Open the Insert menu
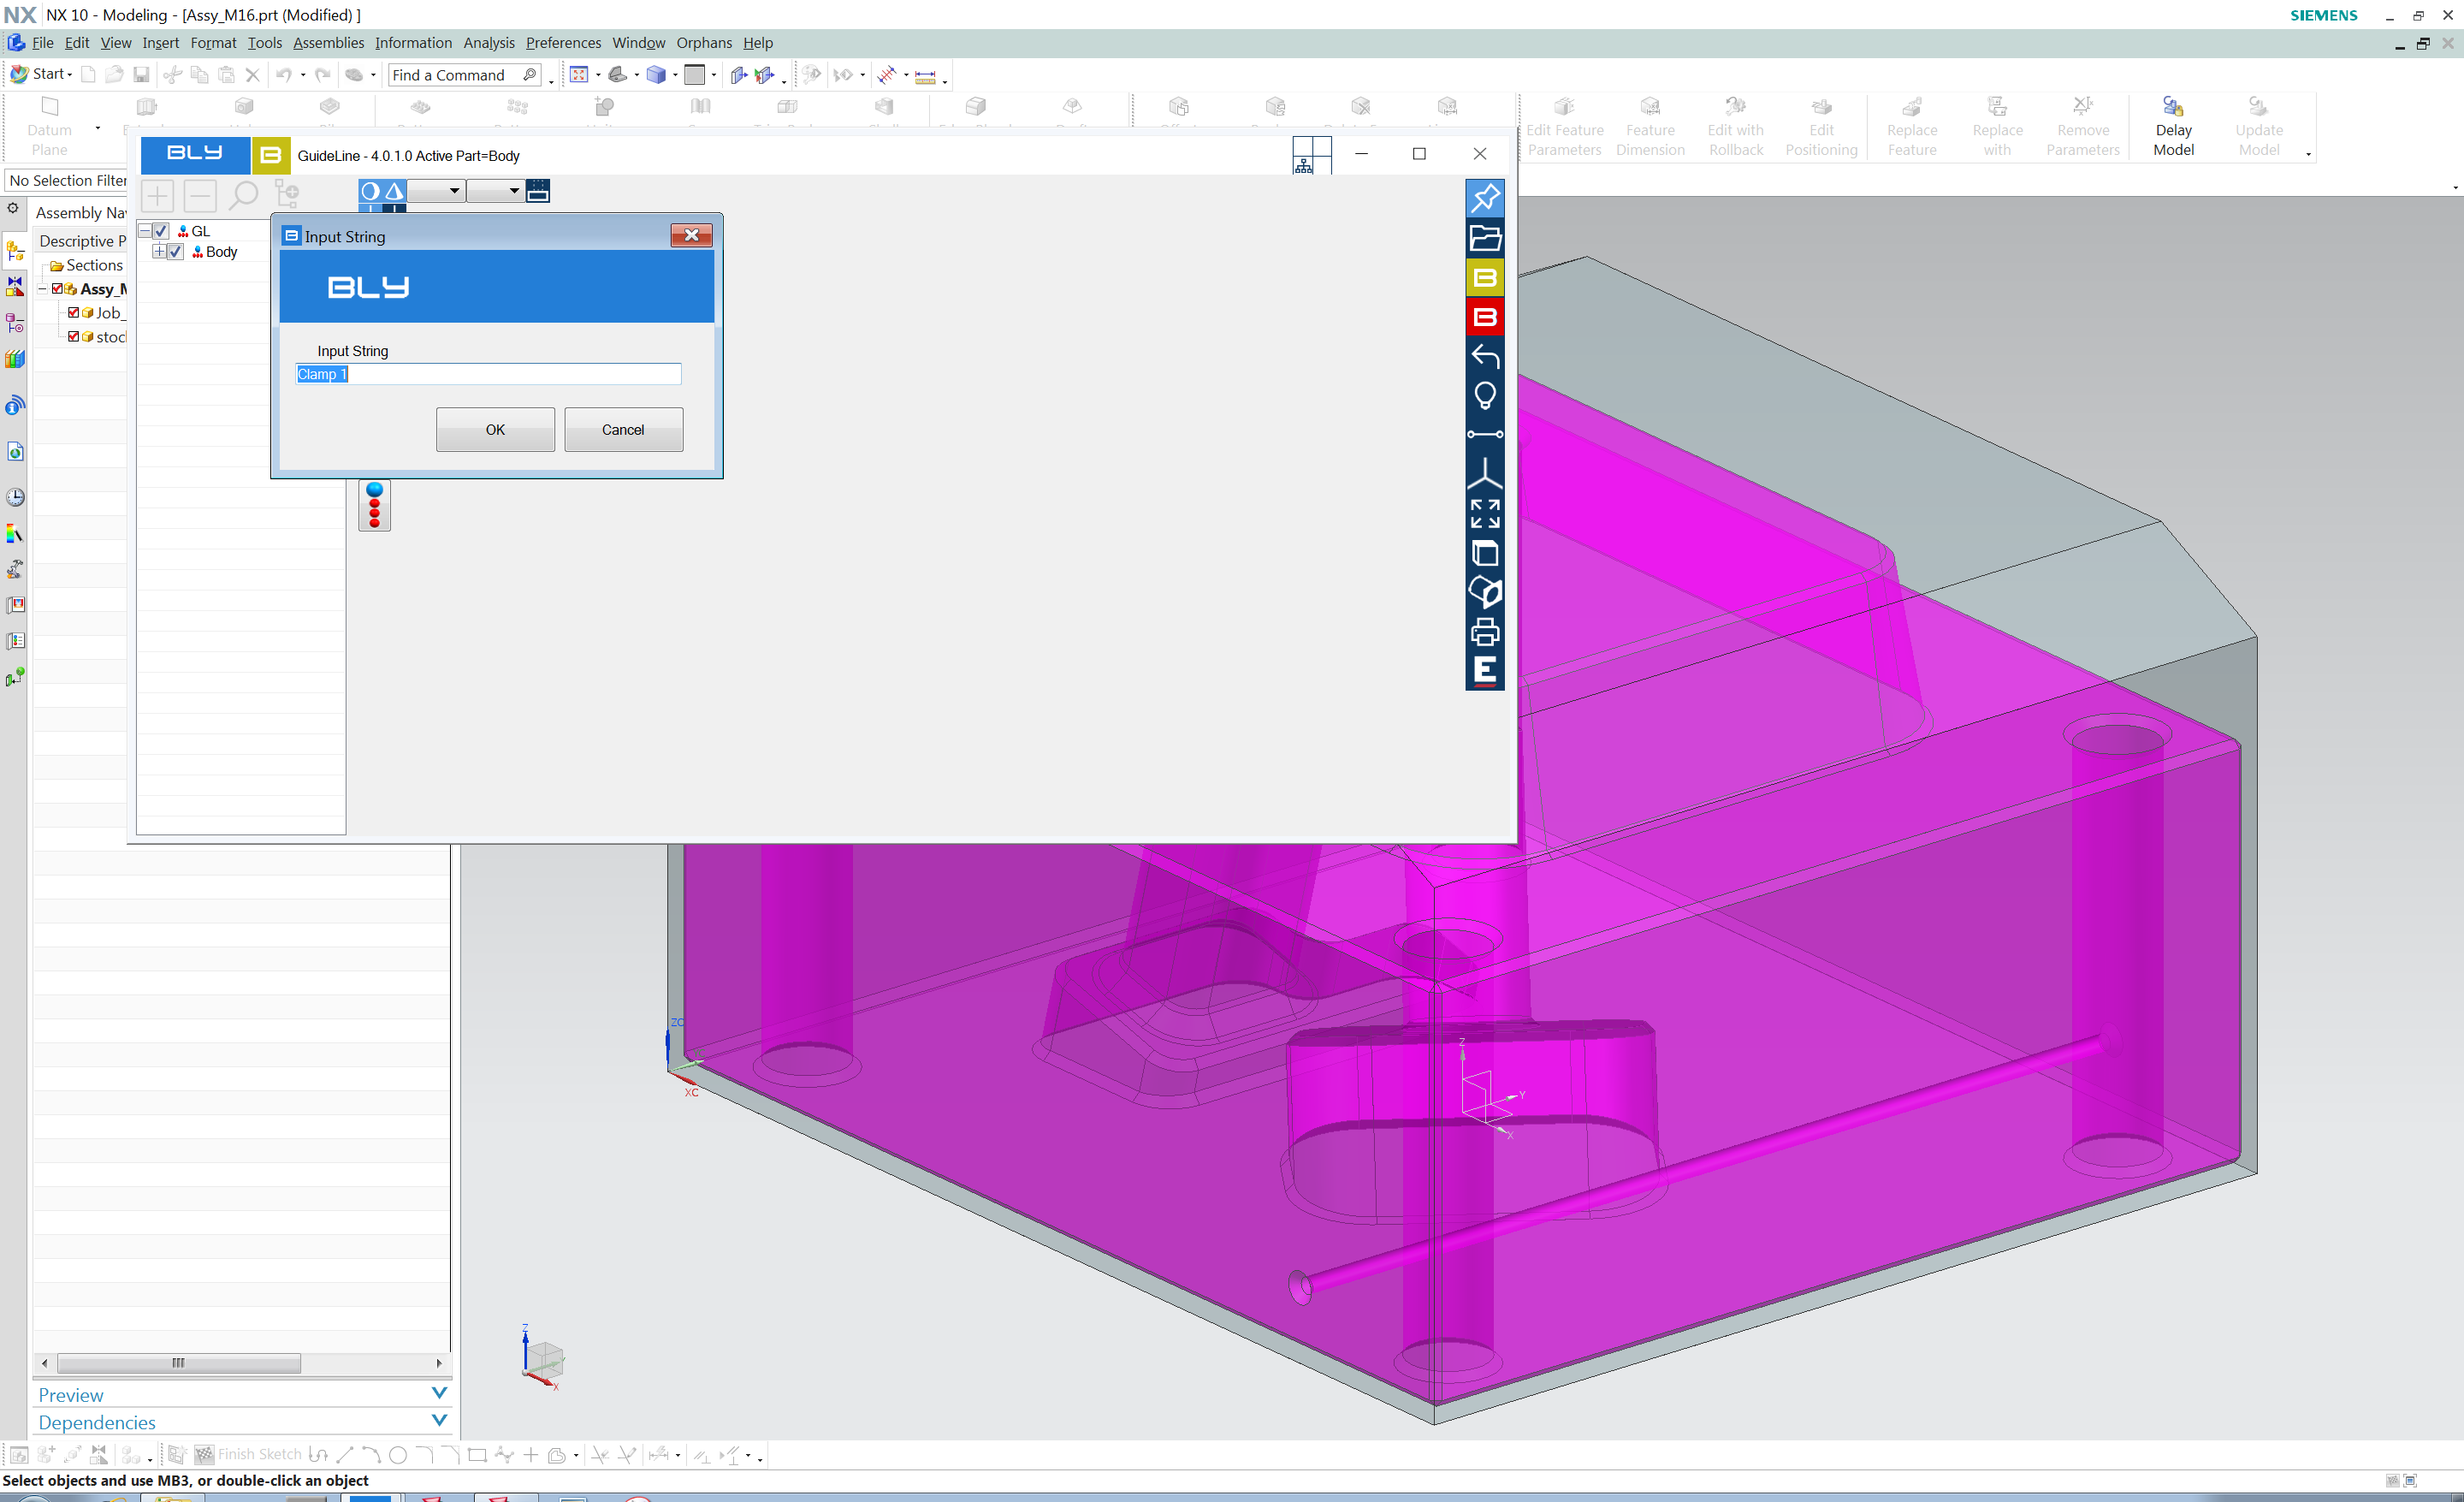Image resolution: width=2464 pixels, height=1502 pixels. click(160, 43)
